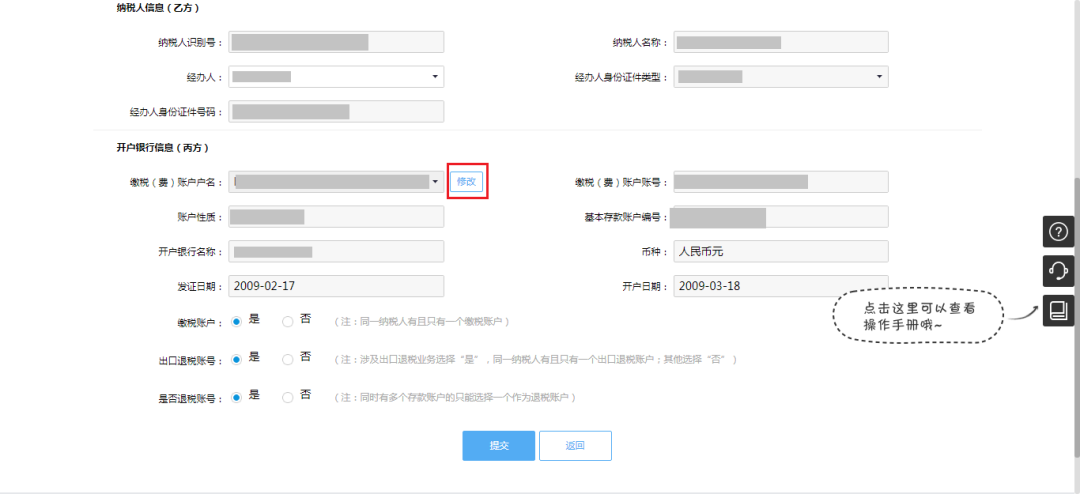Open the customer service headset icon
This screenshot has height=494, width=1080.
pos(1057,271)
